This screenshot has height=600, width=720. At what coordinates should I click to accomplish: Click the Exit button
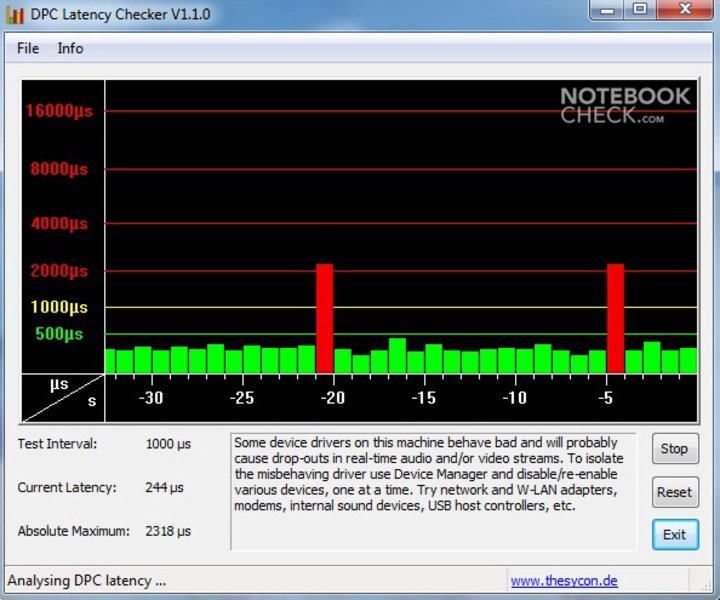click(x=675, y=535)
